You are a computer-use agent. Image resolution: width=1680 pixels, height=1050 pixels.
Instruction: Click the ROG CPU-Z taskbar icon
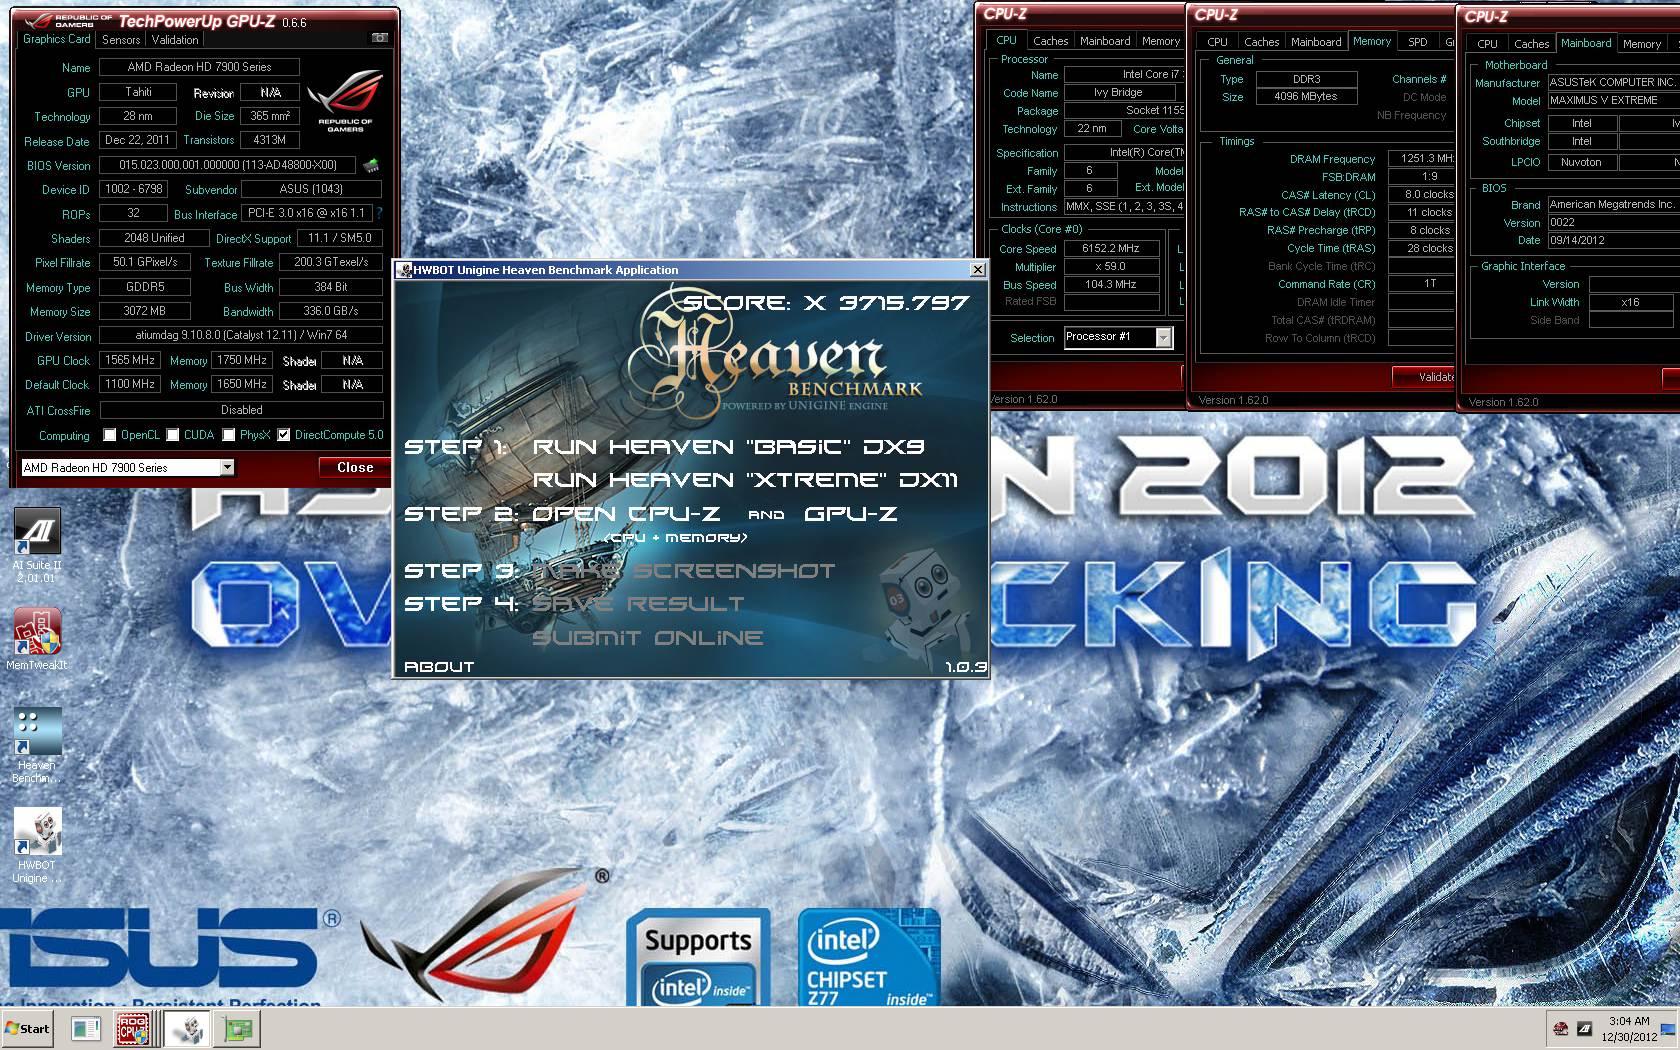coord(133,1028)
